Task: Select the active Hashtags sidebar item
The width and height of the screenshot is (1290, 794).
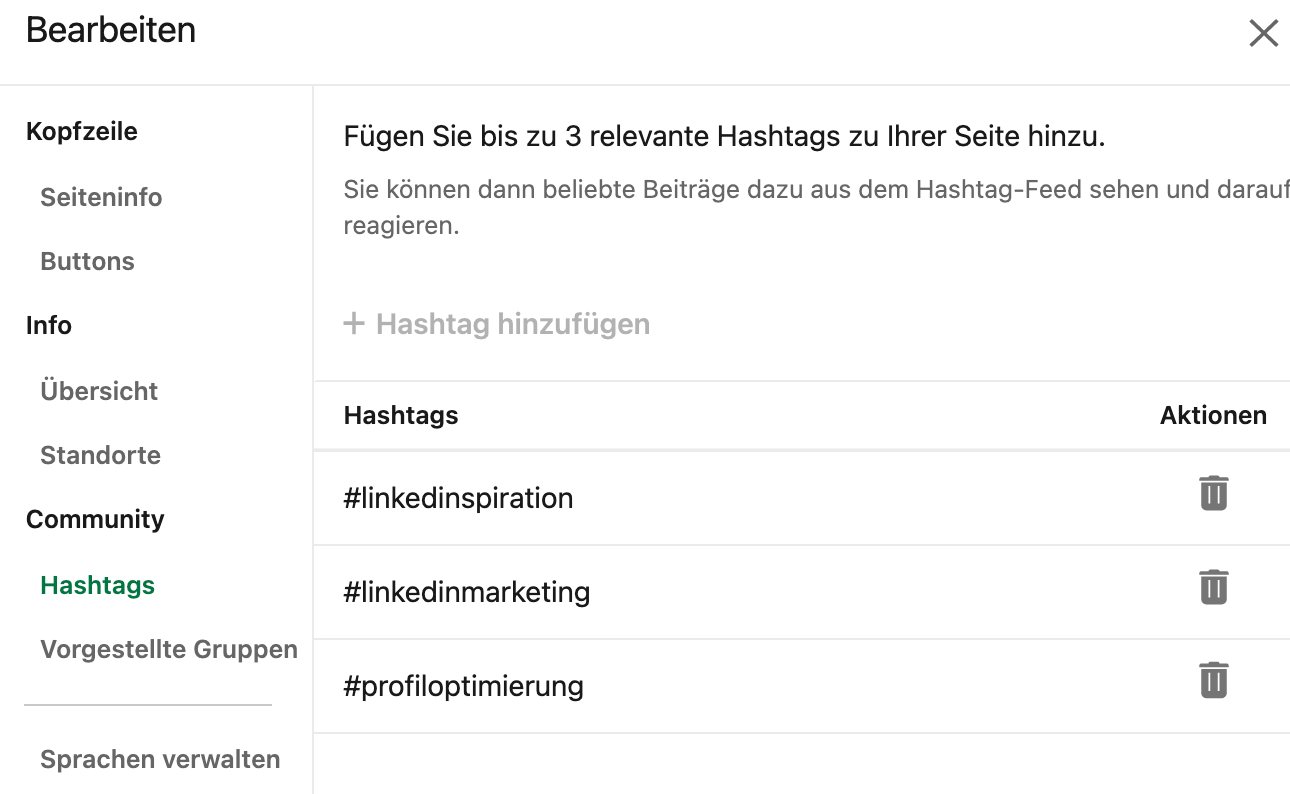Action: point(97,585)
